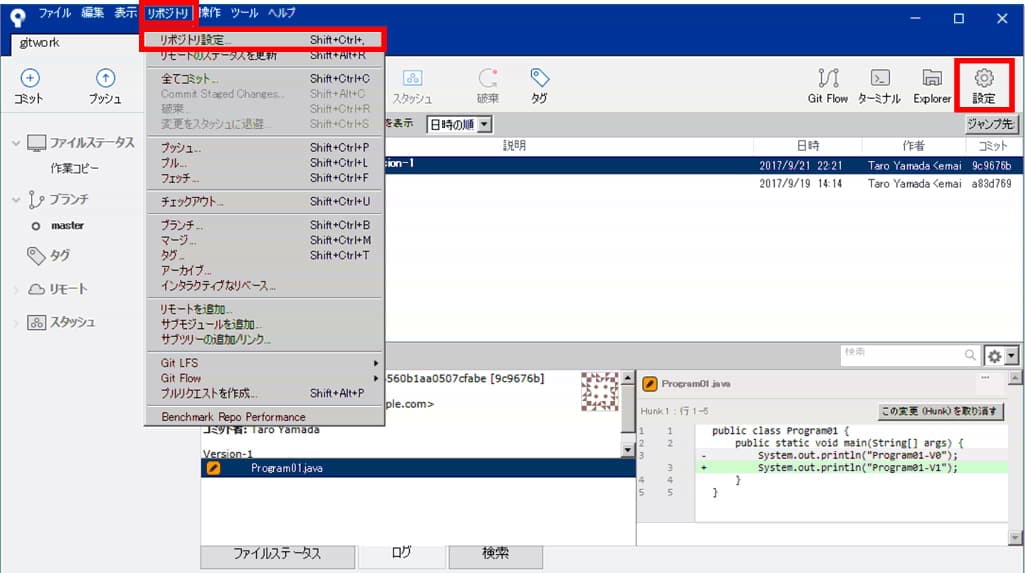
Task: Select the Tags (タグ) sidebar section
Action: (x=48, y=255)
